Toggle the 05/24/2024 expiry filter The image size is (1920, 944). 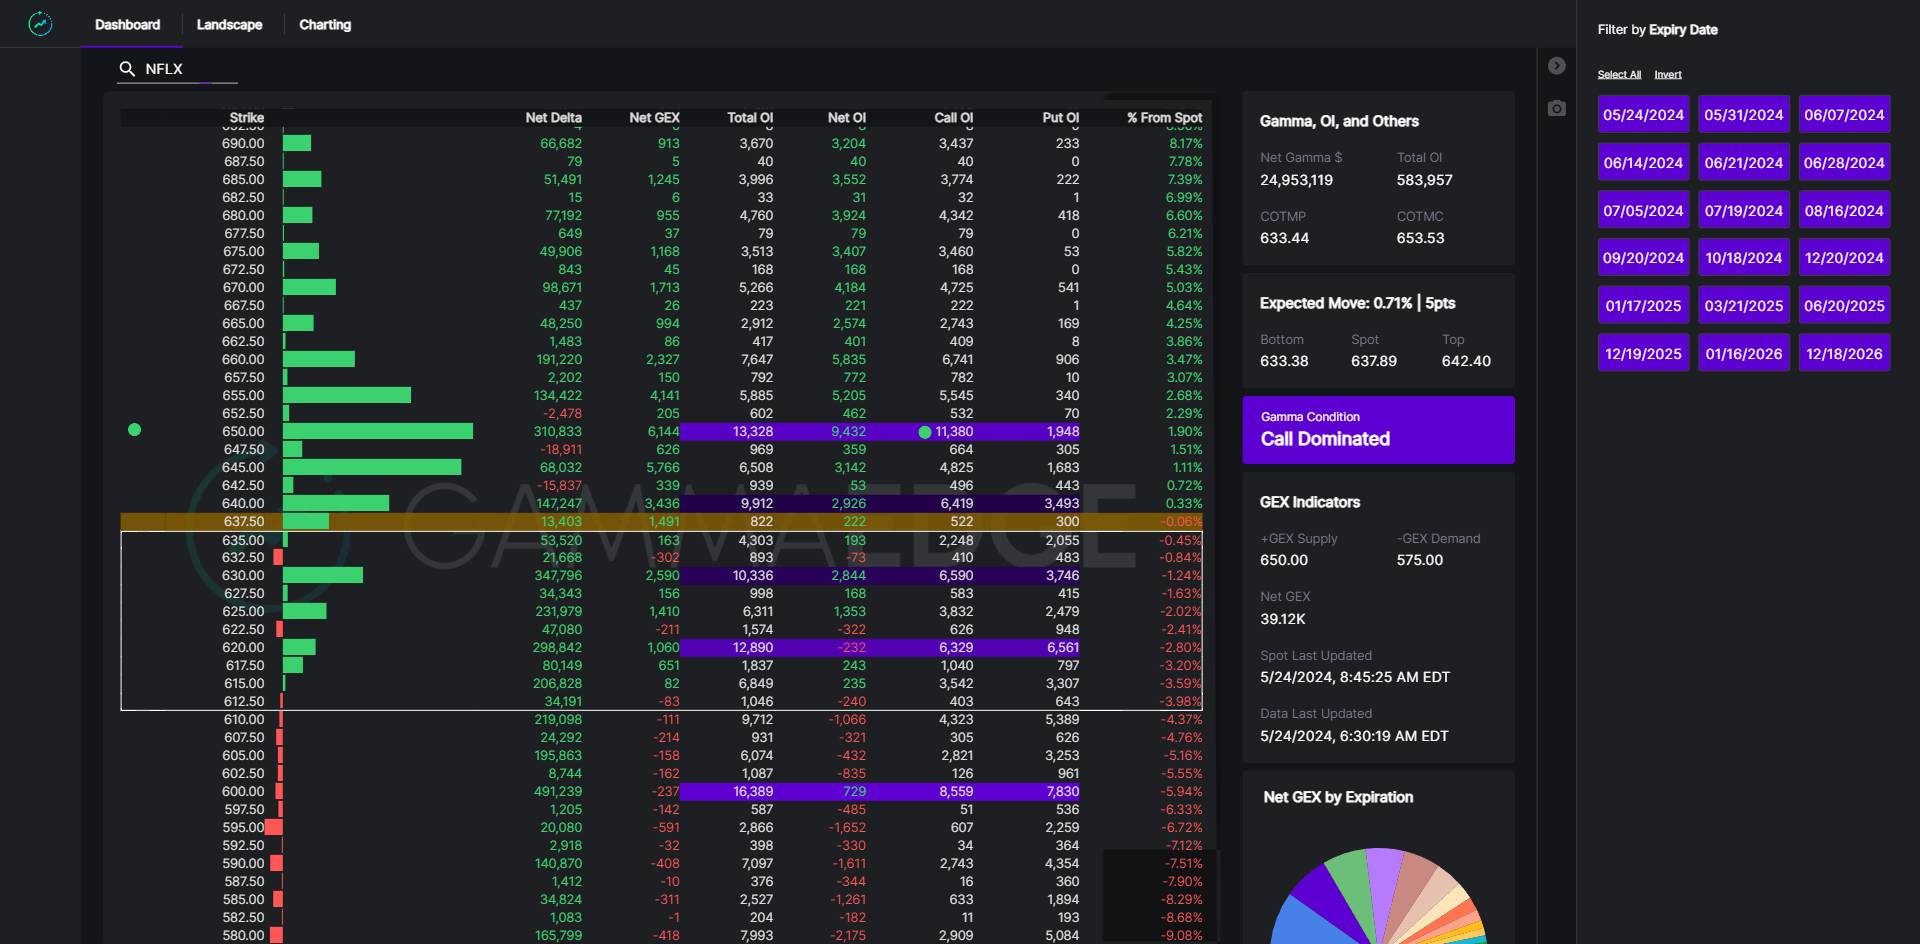pyautogui.click(x=1643, y=115)
